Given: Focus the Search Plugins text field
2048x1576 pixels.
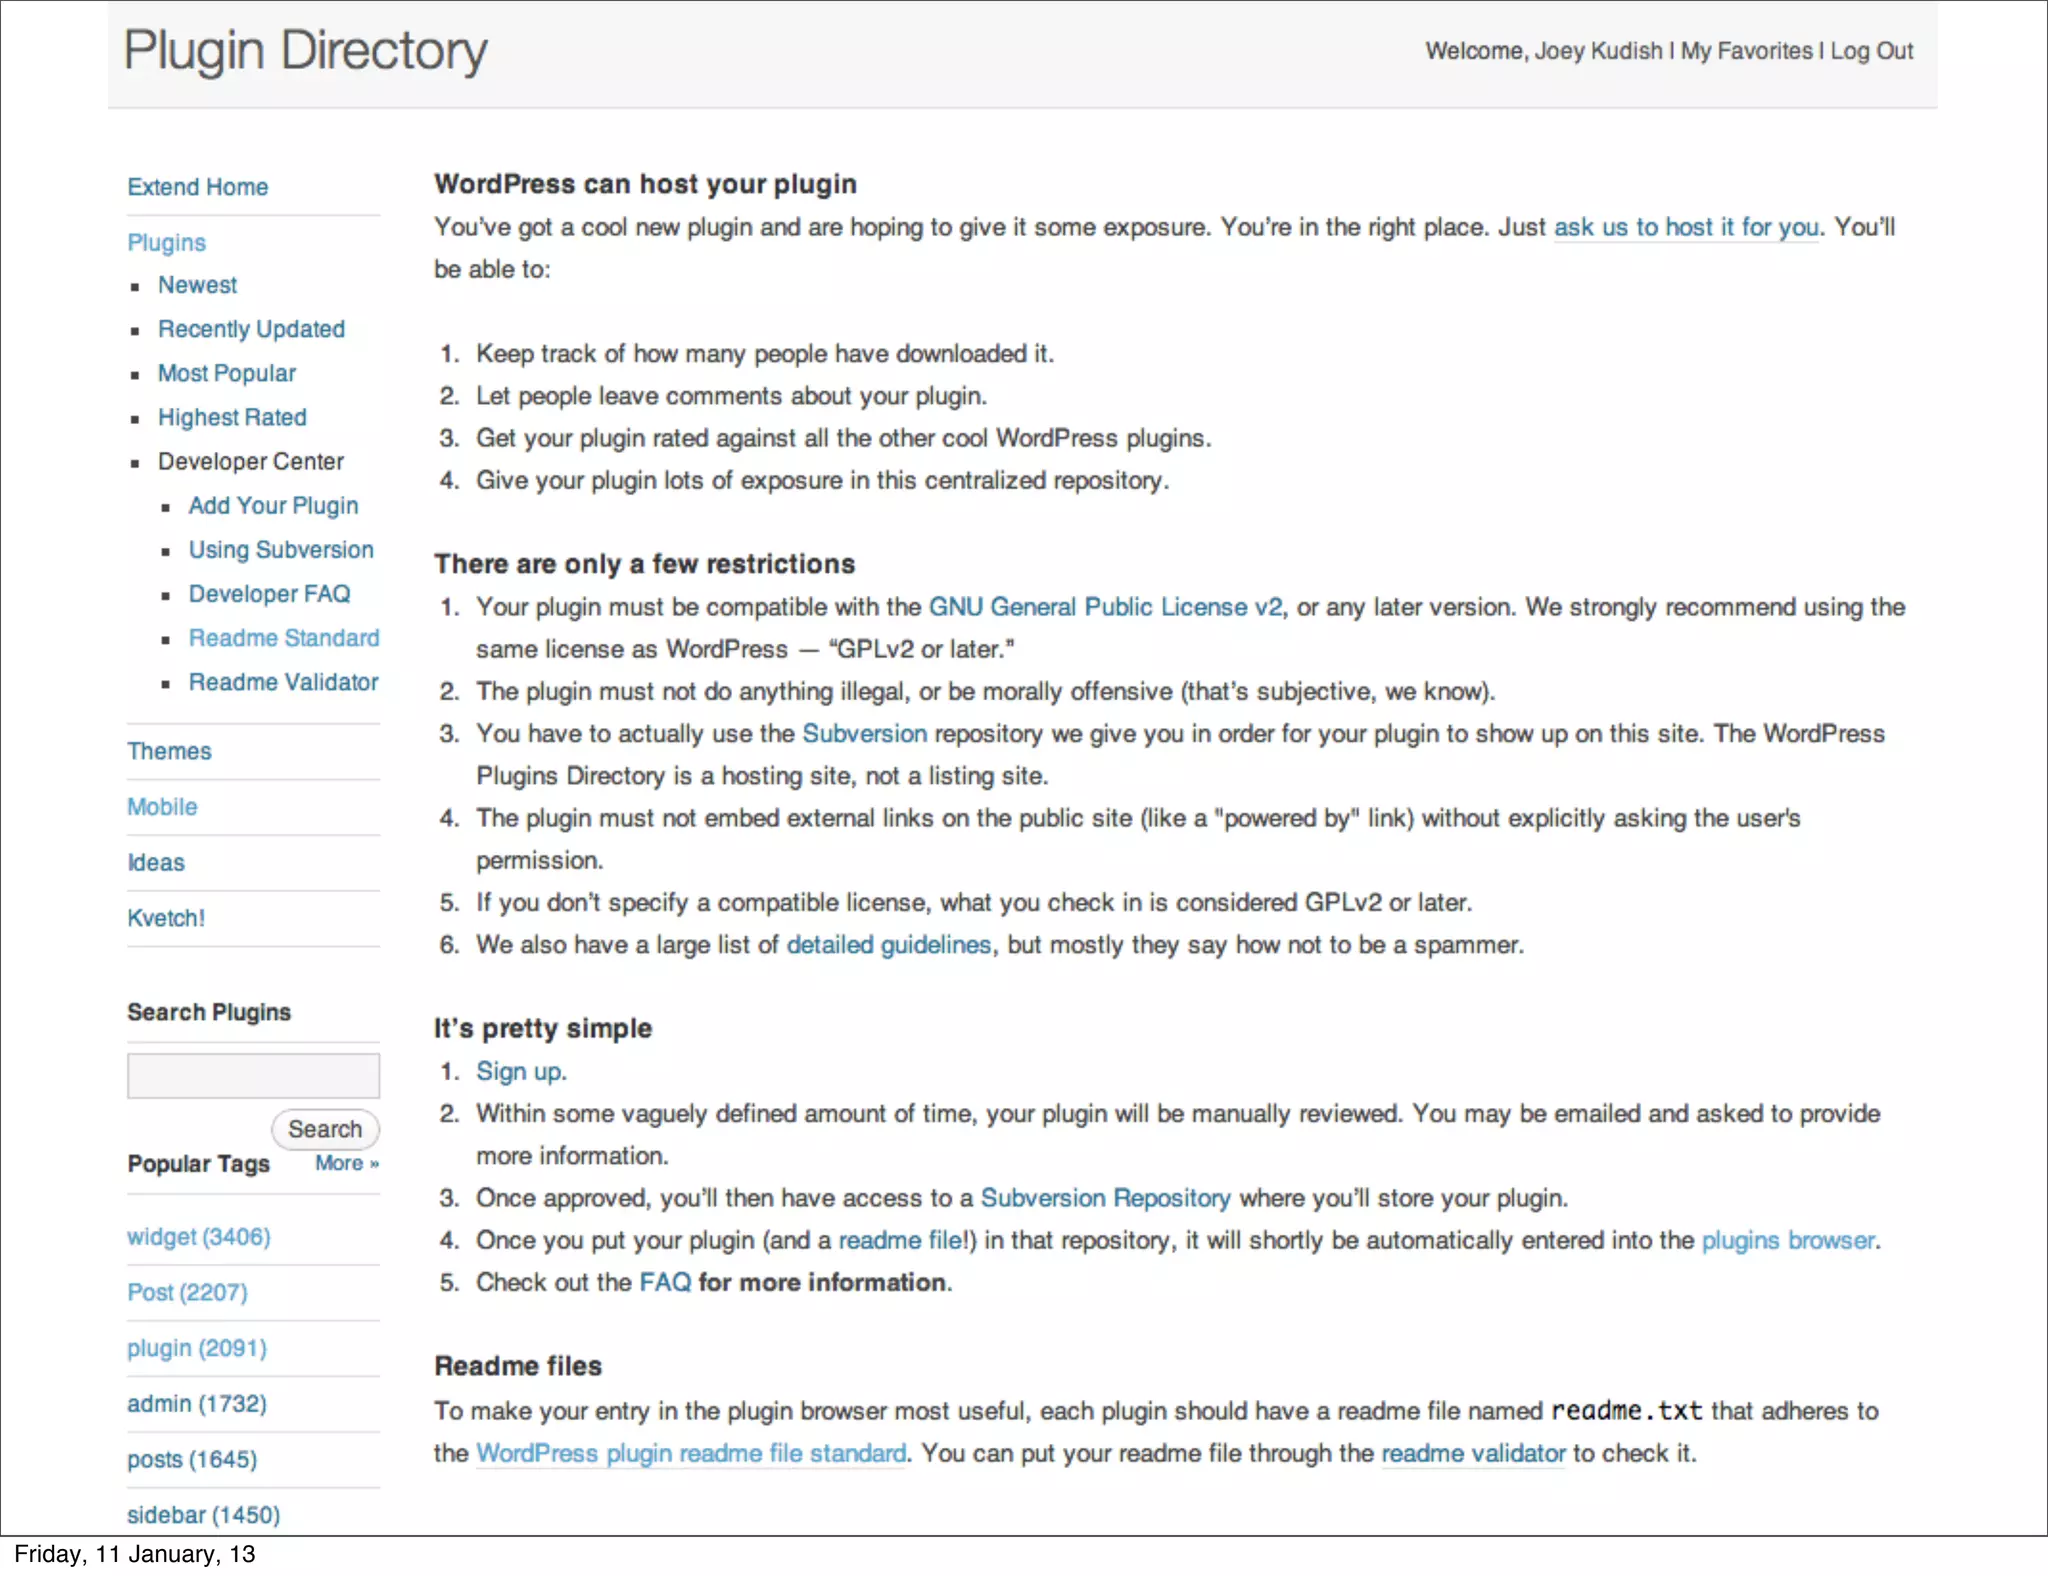Looking at the screenshot, I should tap(253, 1076).
